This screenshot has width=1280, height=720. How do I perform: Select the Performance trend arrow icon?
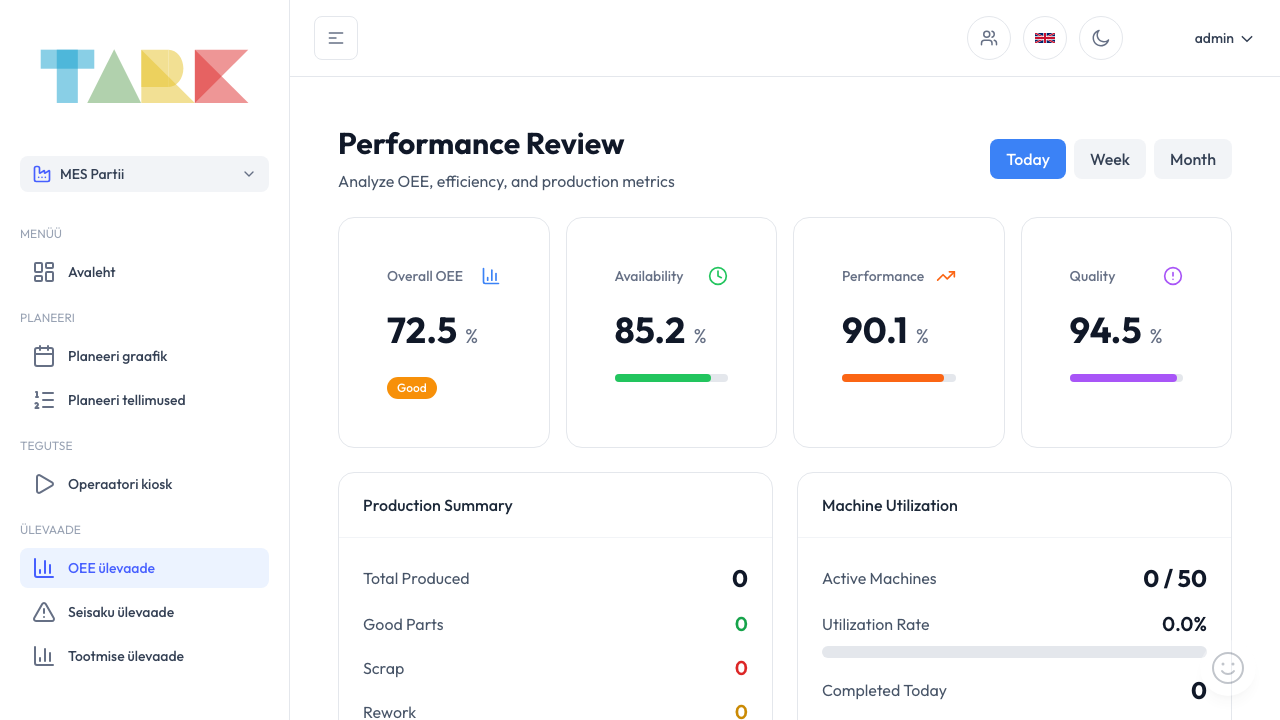click(x=946, y=276)
